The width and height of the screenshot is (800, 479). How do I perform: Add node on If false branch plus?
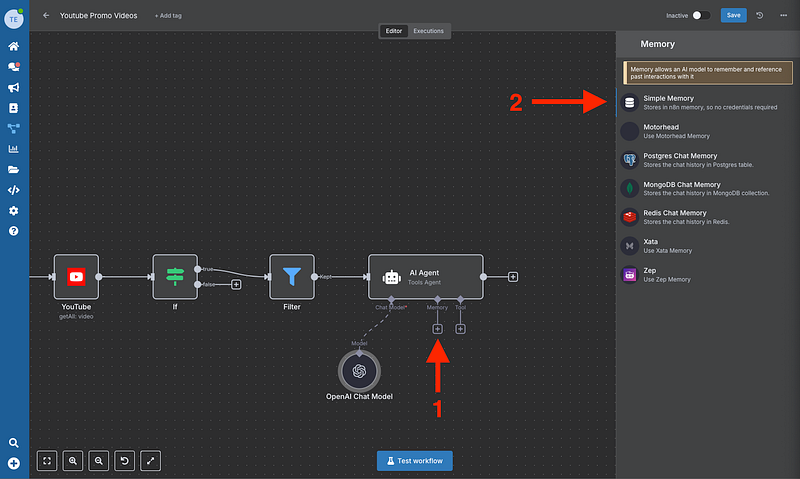pyautogui.click(x=236, y=284)
